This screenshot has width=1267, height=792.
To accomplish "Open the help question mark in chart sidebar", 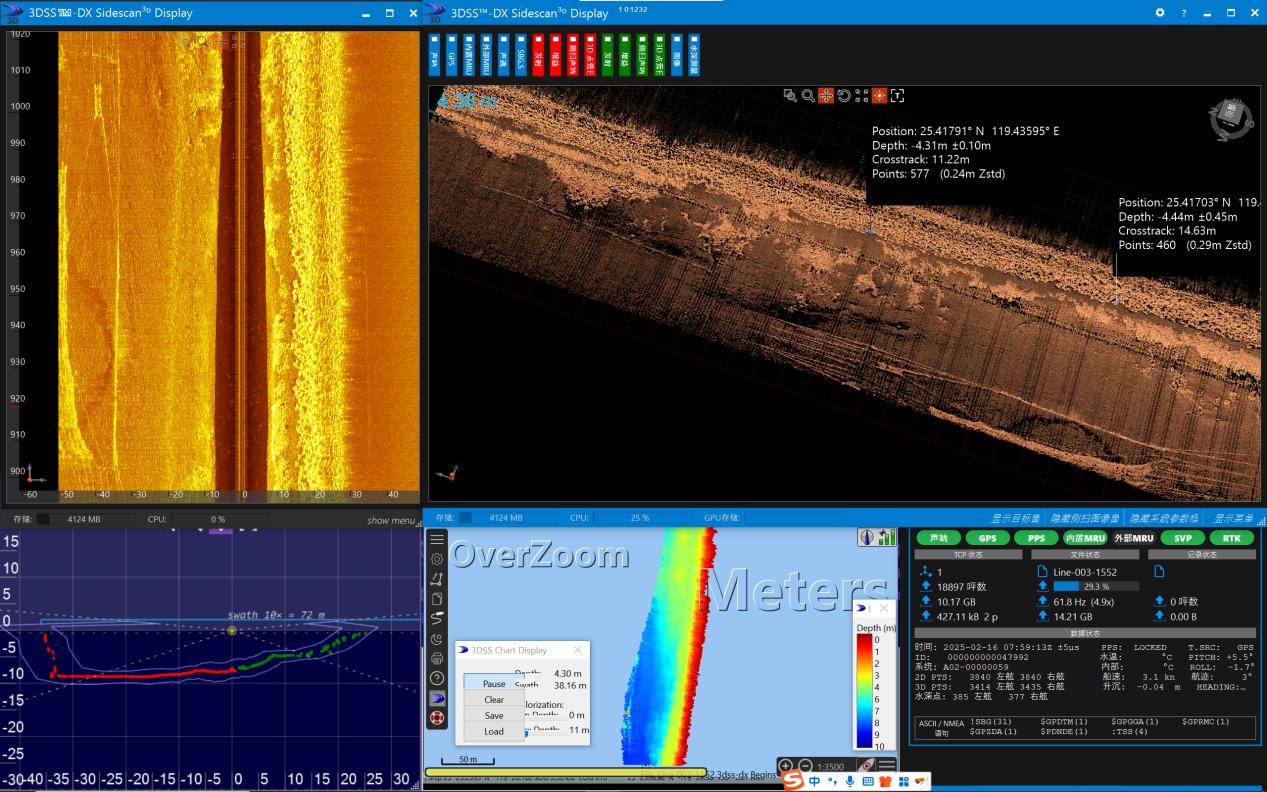I will (x=437, y=678).
